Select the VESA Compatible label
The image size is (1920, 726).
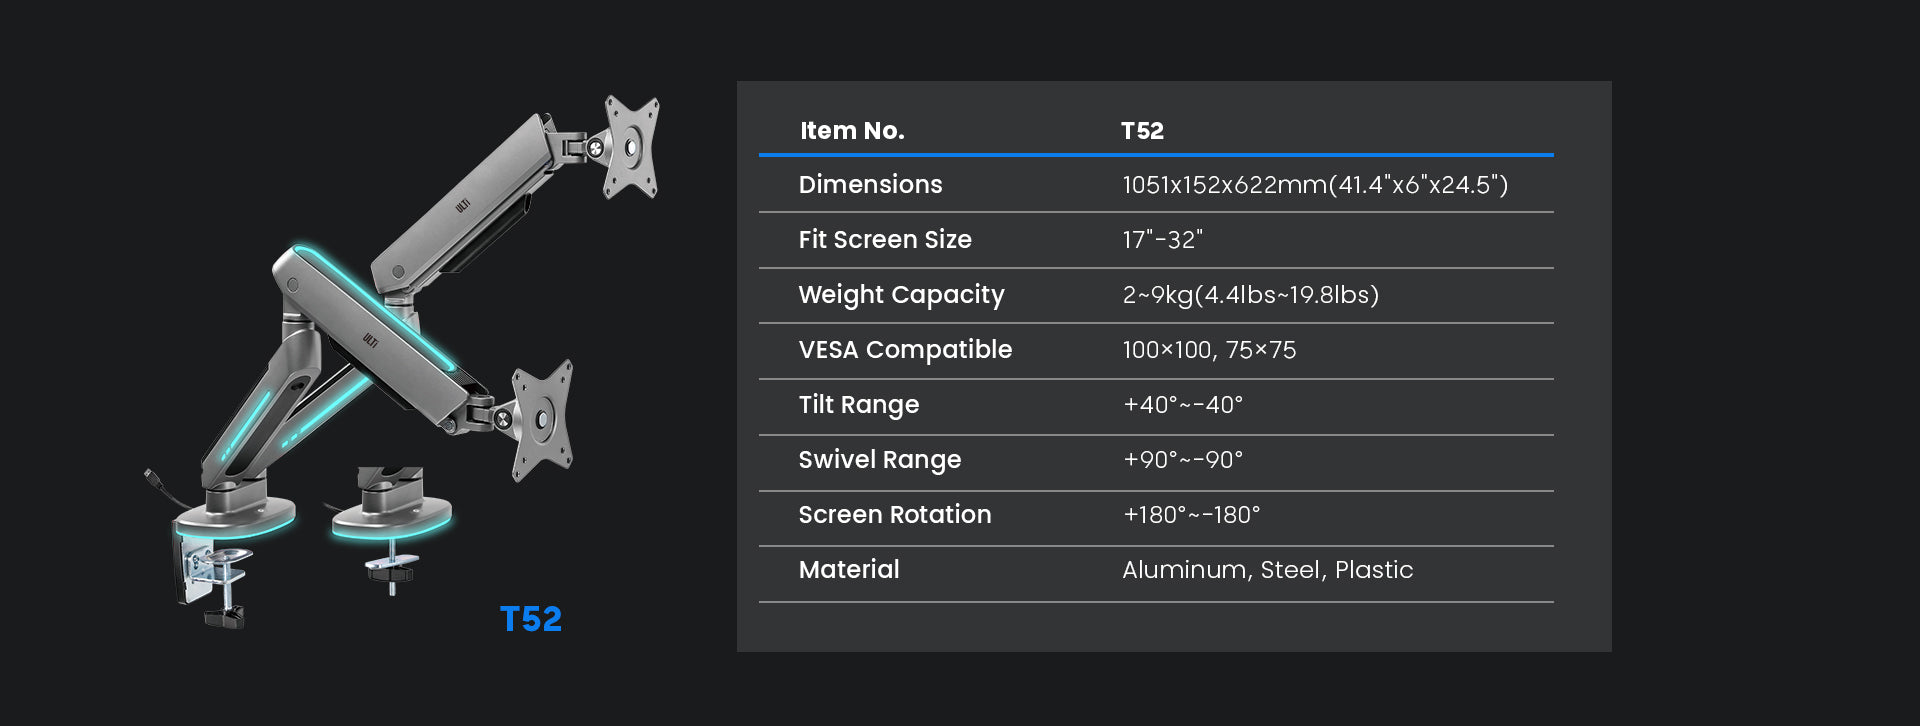click(905, 350)
